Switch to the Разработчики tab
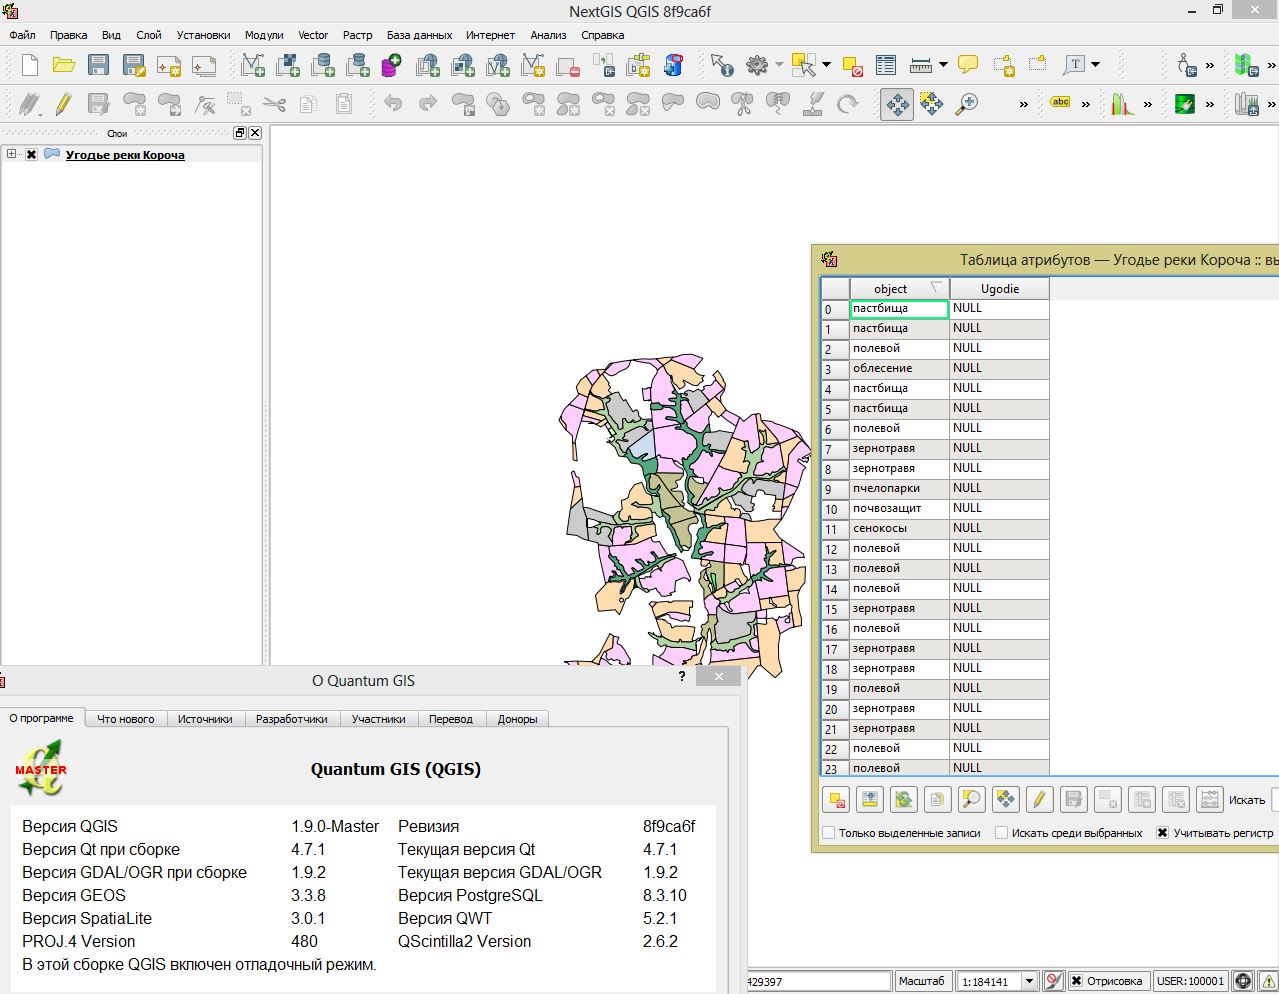1279x994 pixels. pos(291,719)
